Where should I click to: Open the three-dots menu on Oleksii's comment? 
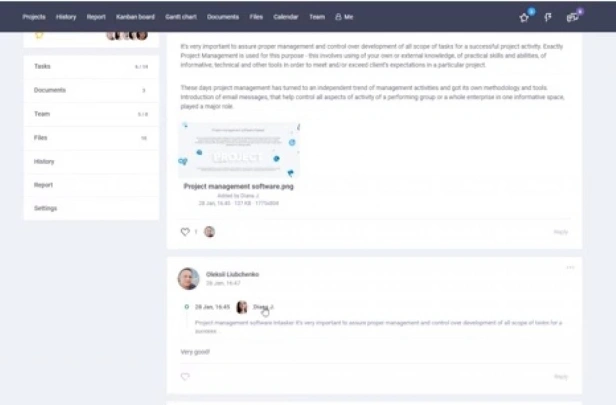570,268
